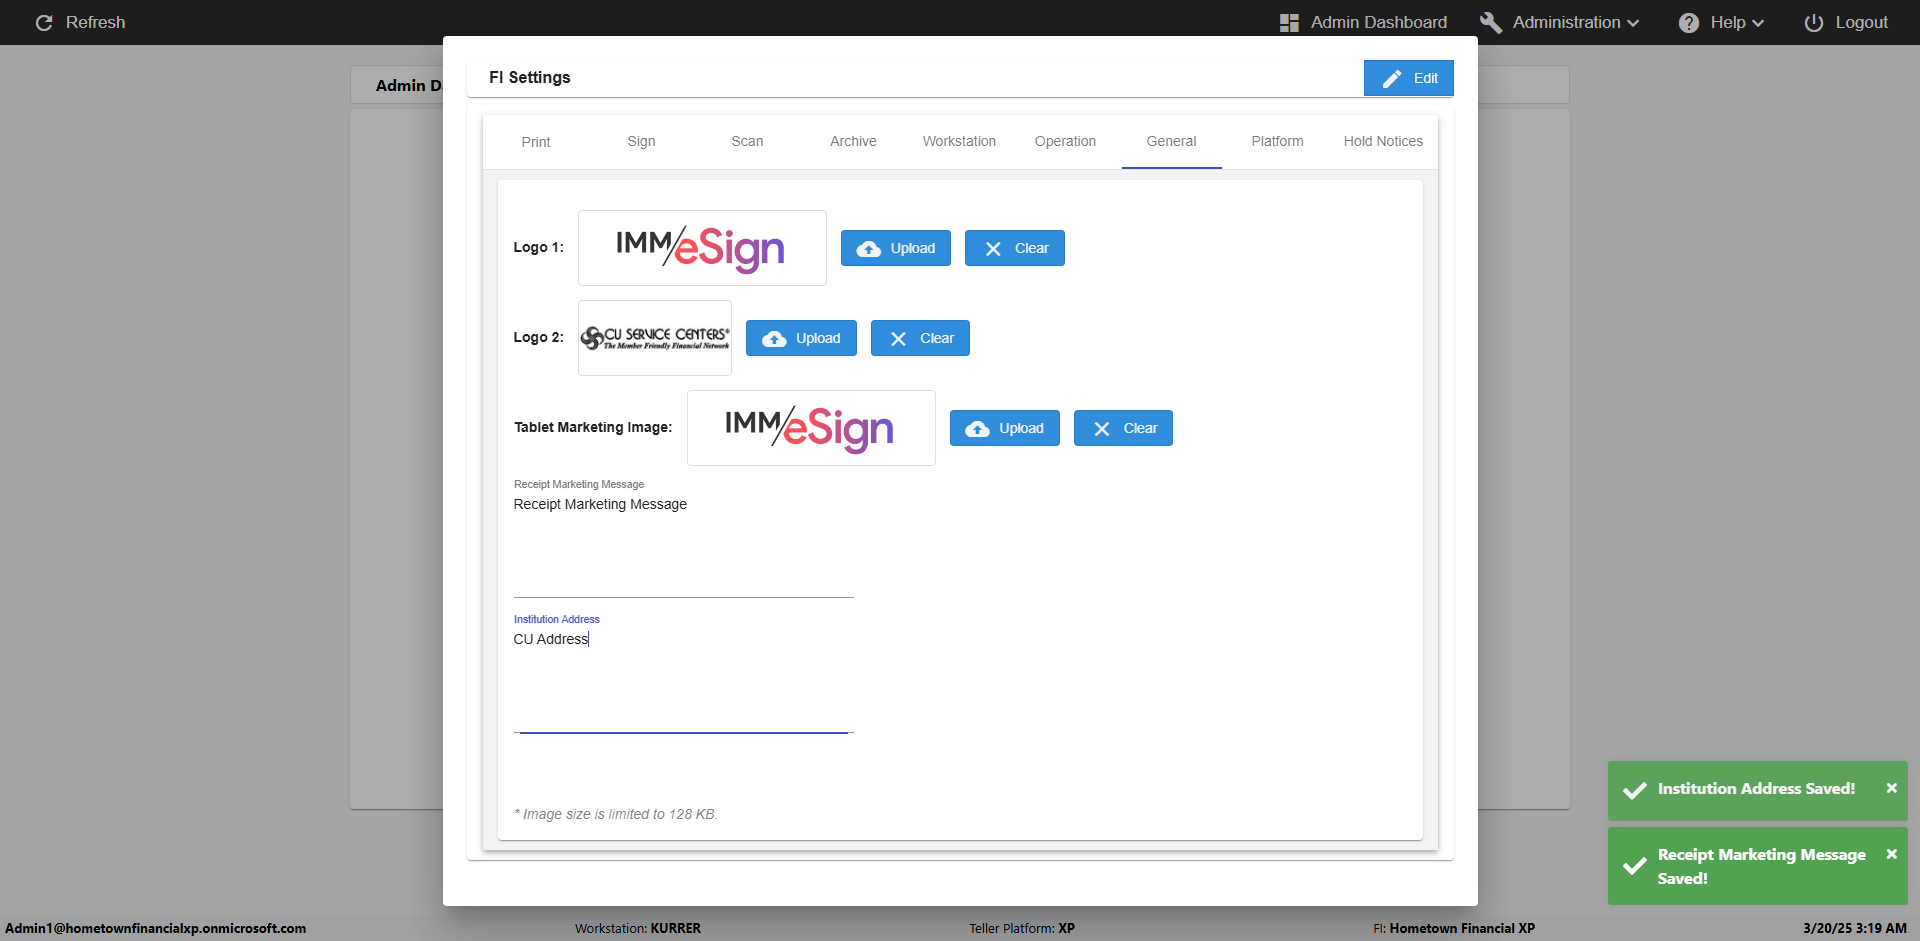Click the Logo 2 CU Service Centers image
Image resolution: width=1920 pixels, height=941 pixels.
click(655, 338)
